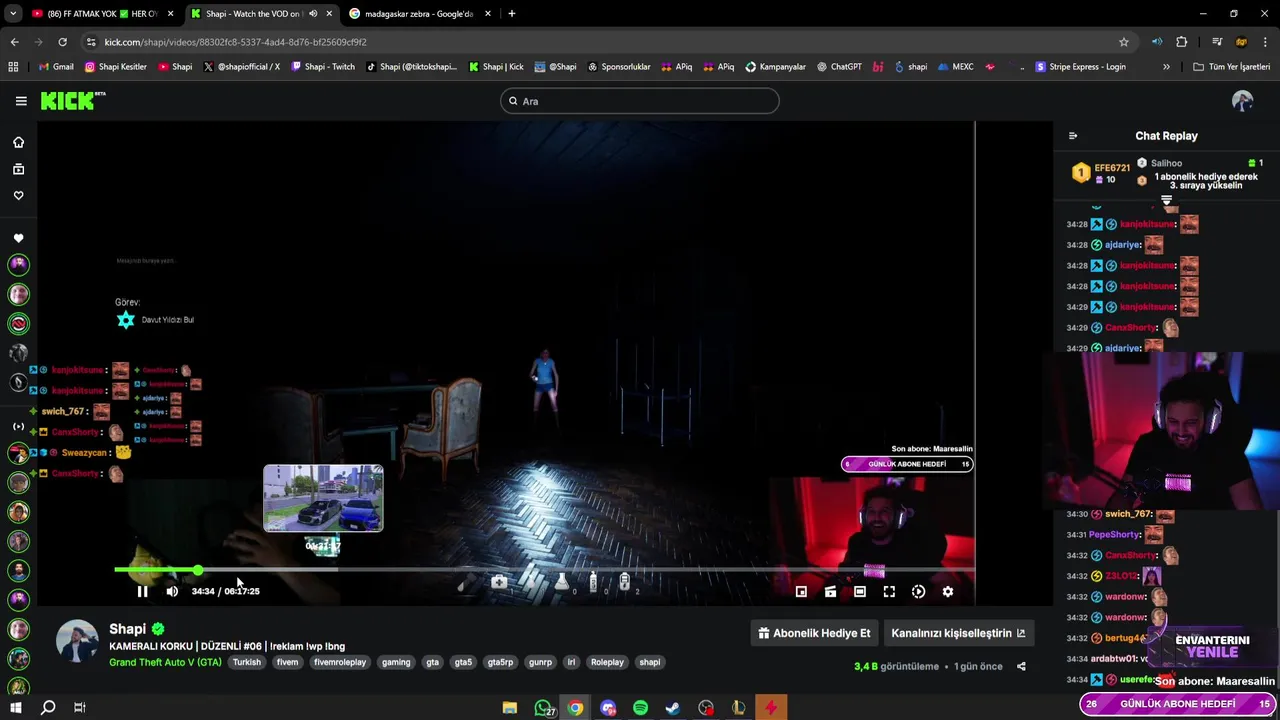
Task: Open the Shapi - Twitch bookmark
Action: pos(322,67)
